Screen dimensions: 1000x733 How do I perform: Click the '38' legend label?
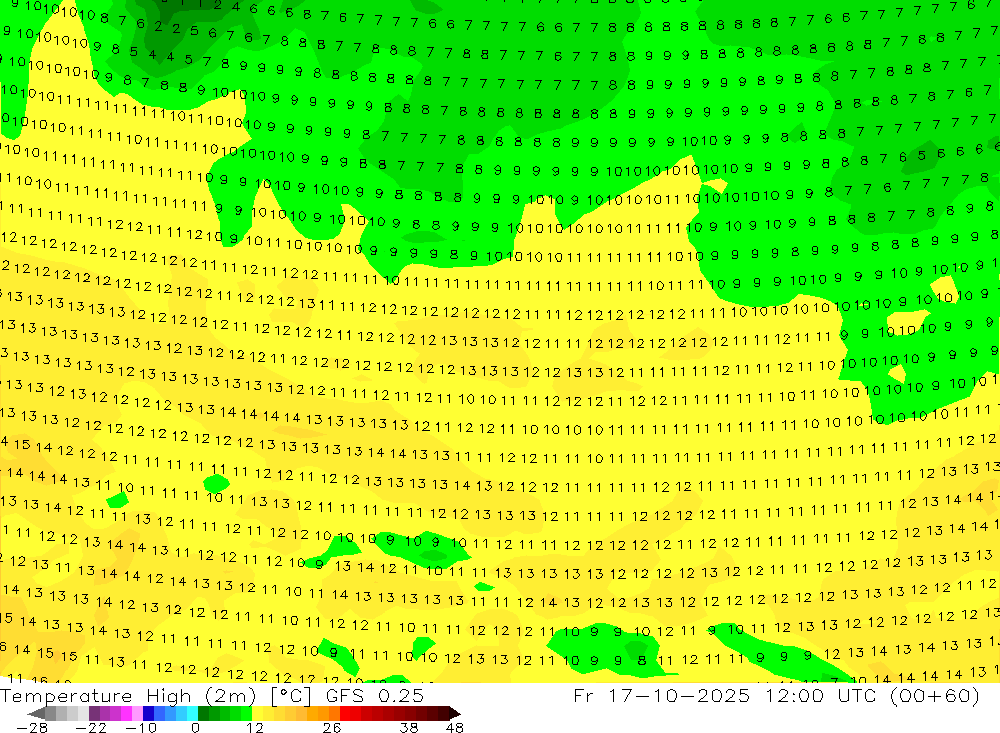[409, 727]
